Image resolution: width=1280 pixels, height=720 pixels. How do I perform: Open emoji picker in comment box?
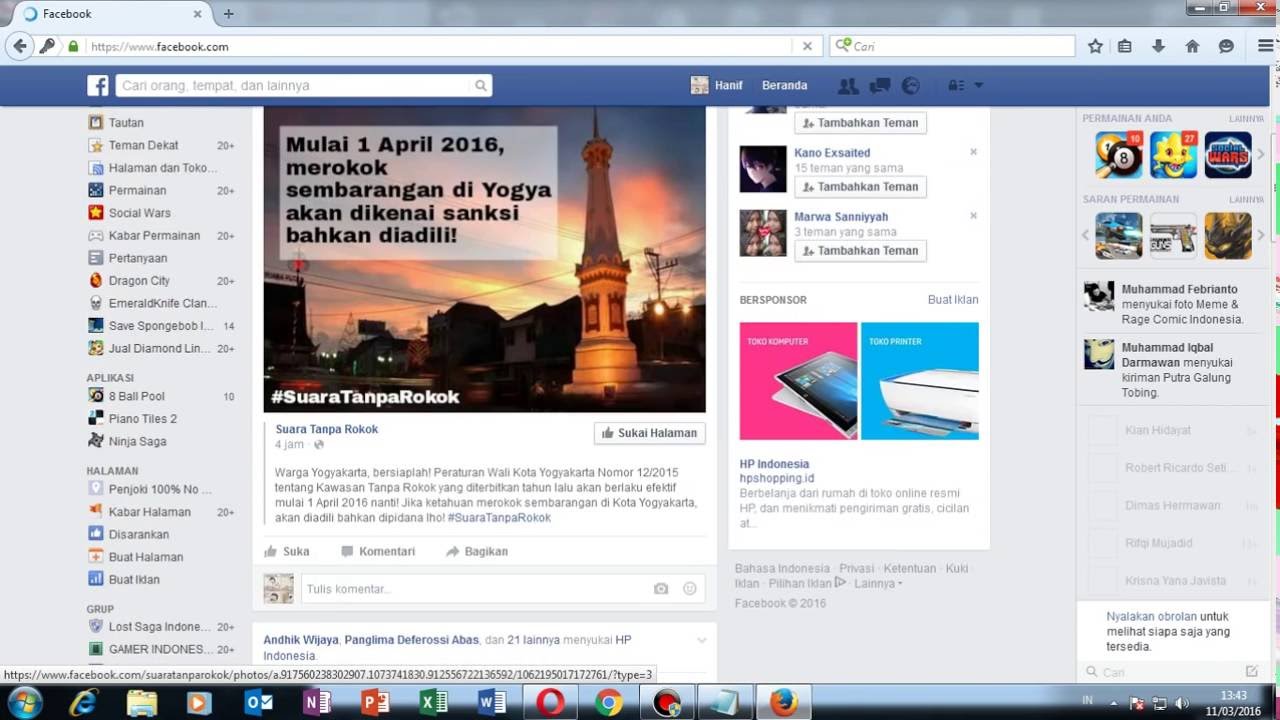(x=689, y=589)
